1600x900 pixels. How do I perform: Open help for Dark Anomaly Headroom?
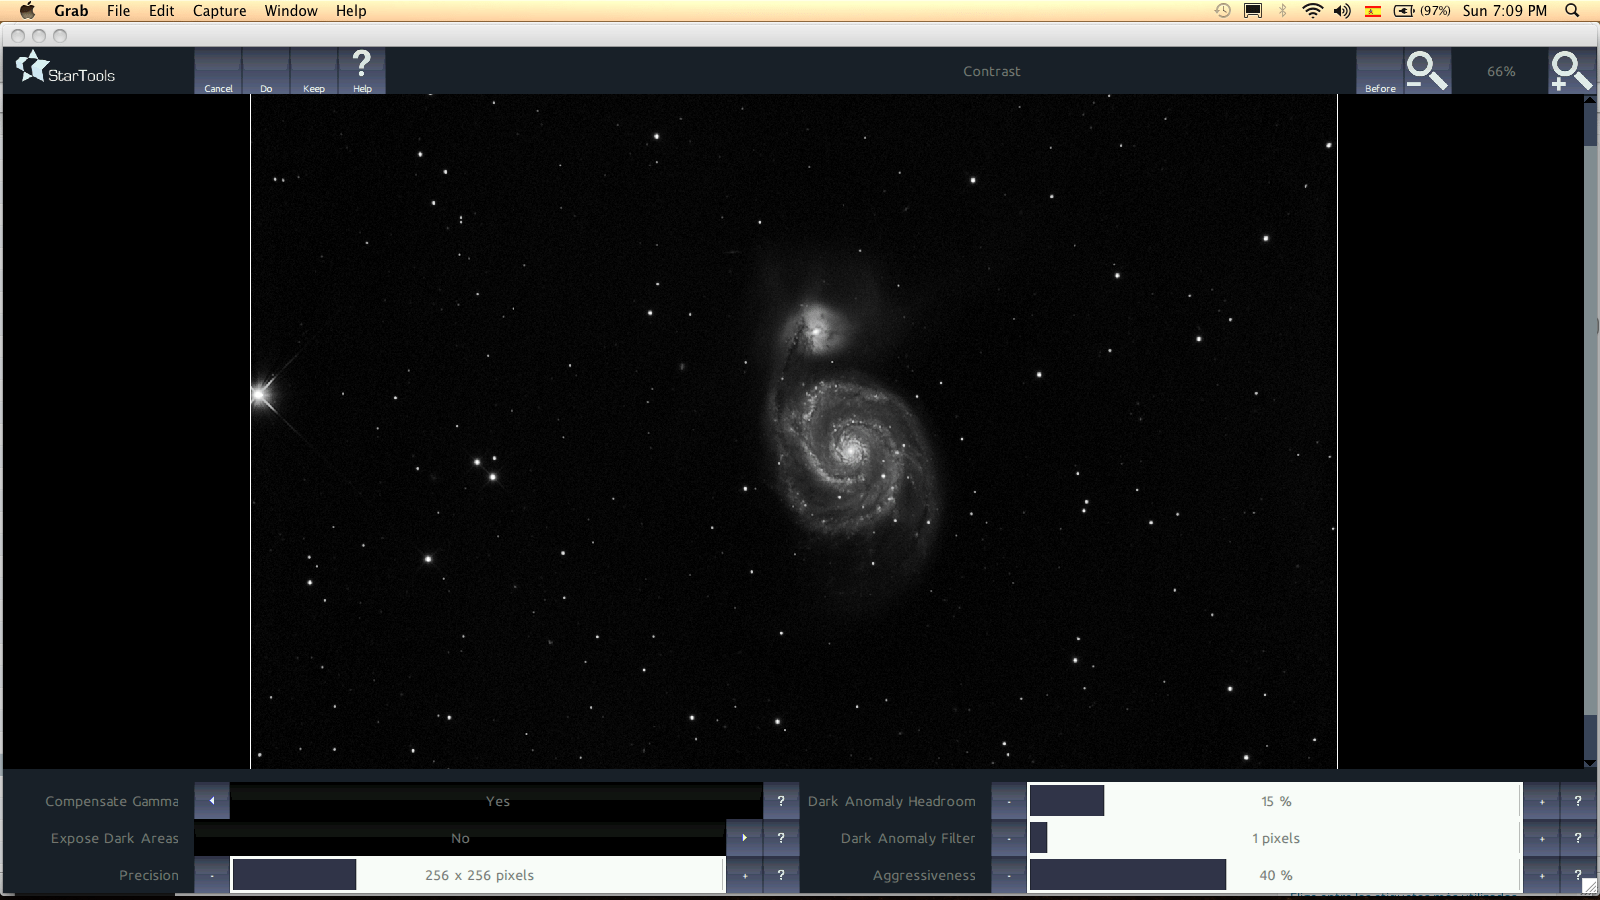pyautogui.click(x=1578, y=801)
